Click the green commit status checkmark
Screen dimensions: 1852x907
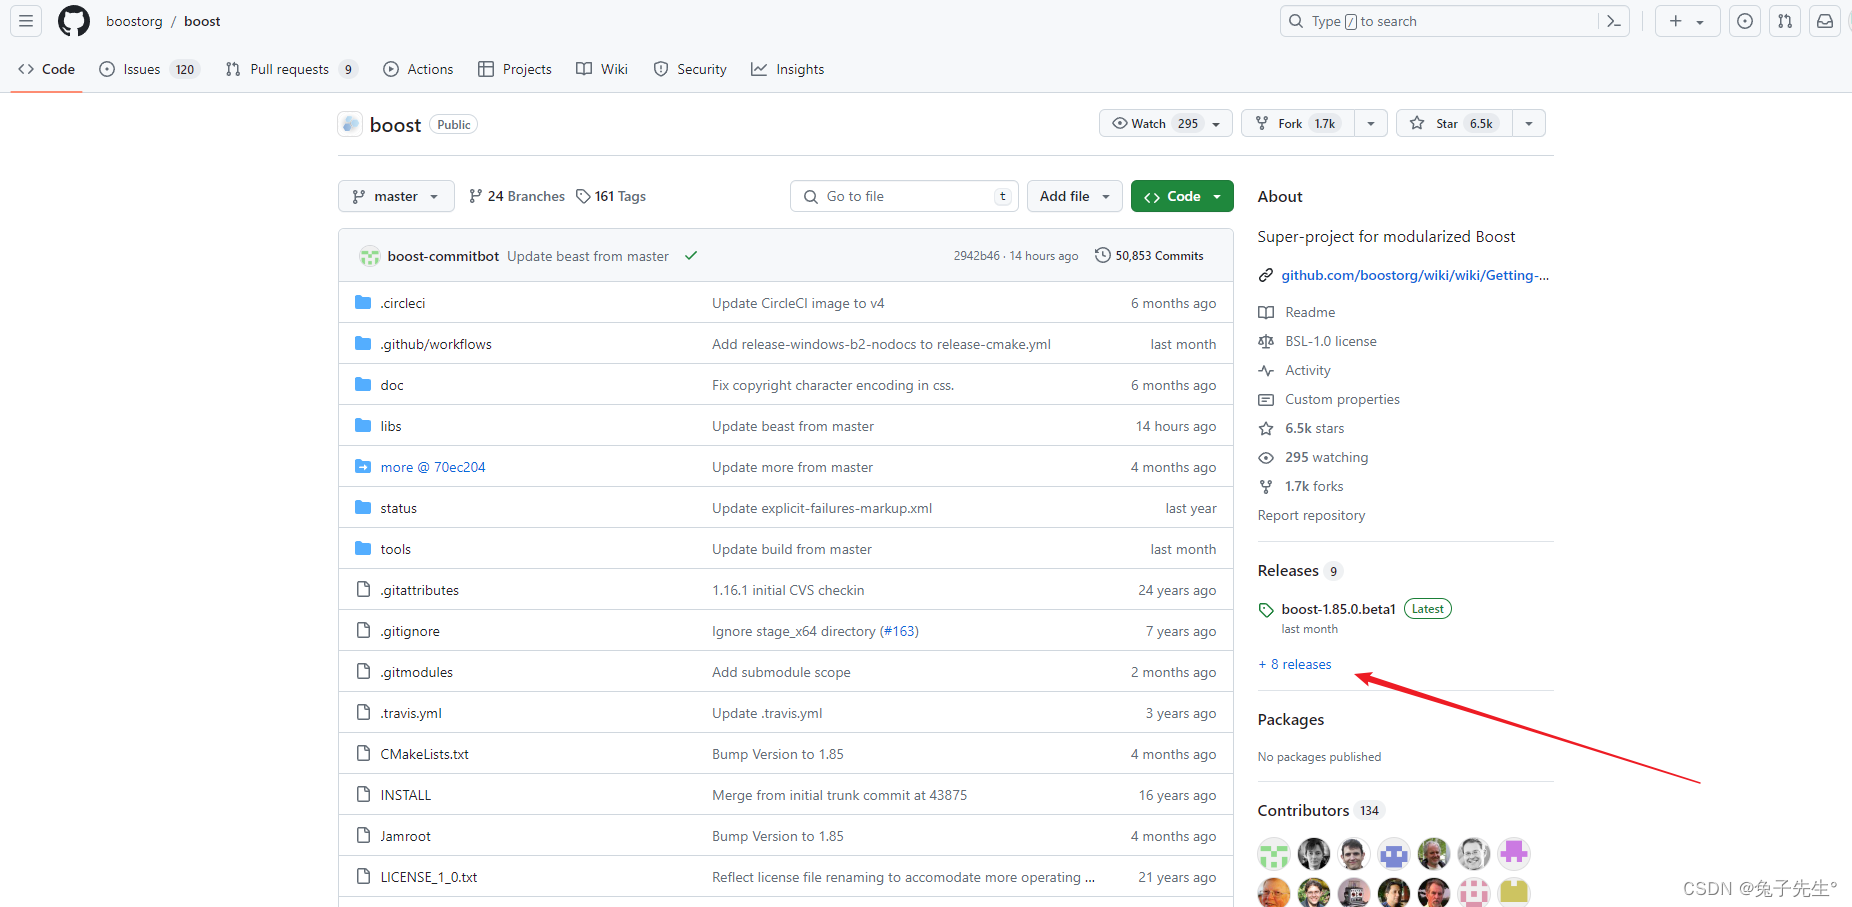point(691,256)
